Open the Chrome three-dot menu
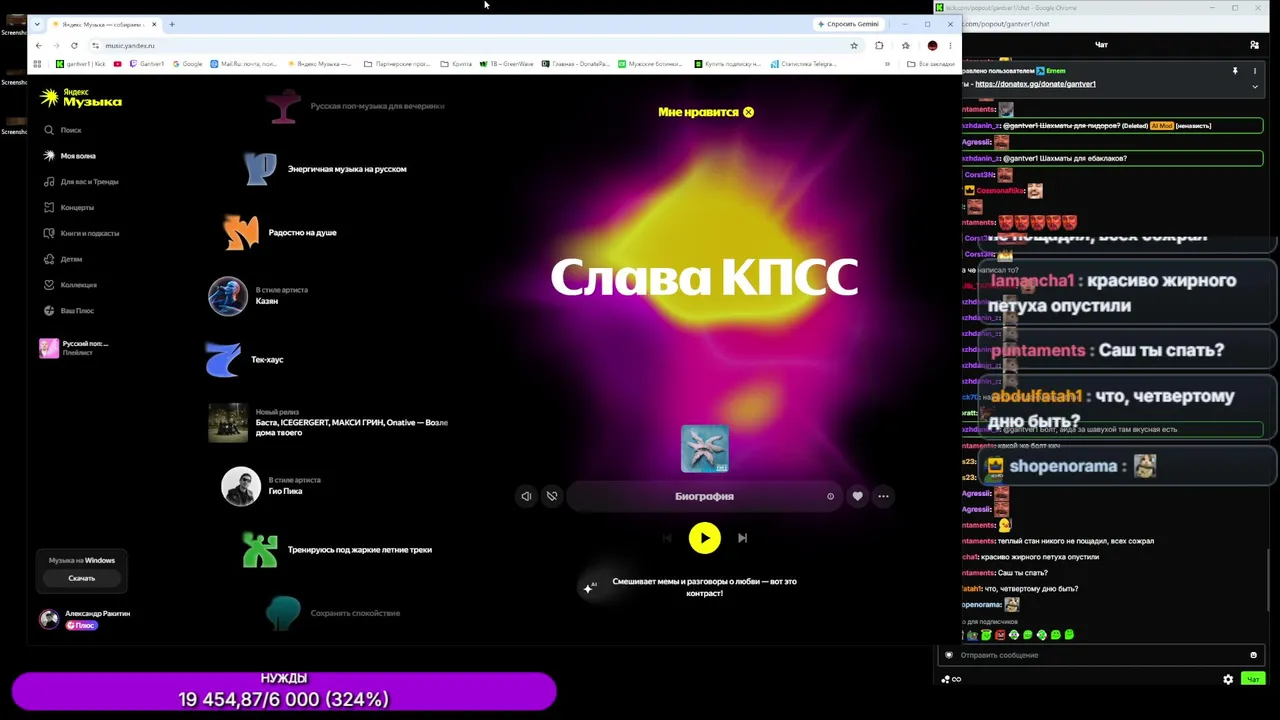Viewport: 1280px width, 720px height. pos(949,45)
